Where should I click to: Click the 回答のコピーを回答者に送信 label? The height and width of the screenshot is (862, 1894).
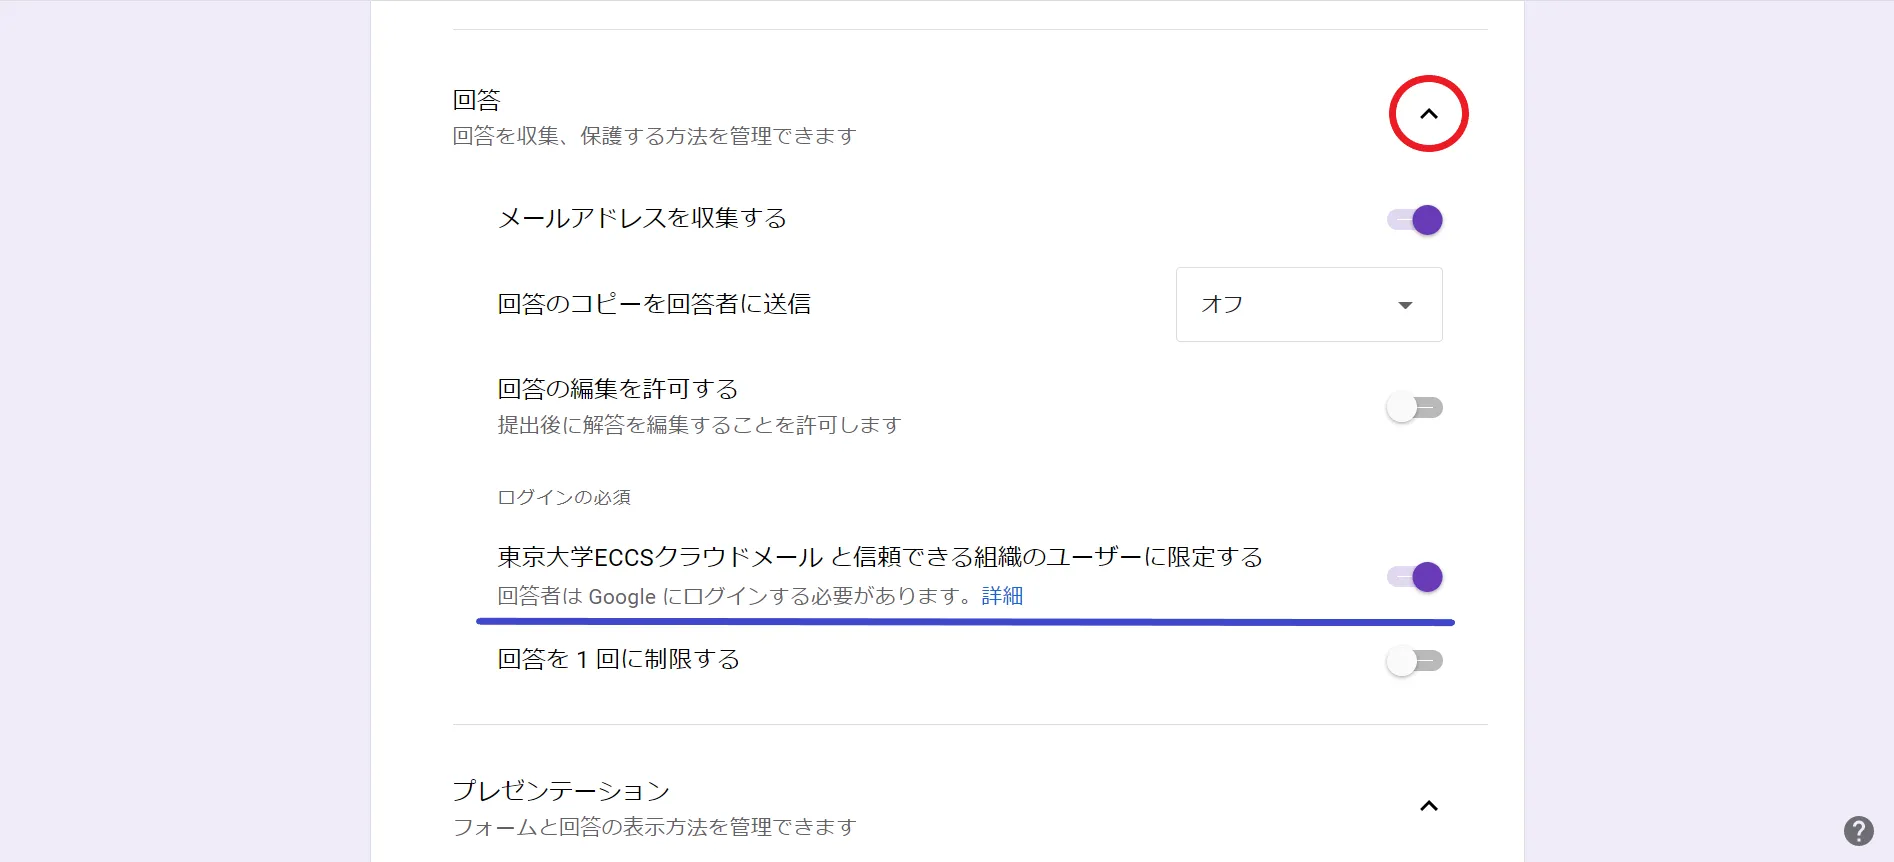[x=654, y=304]
